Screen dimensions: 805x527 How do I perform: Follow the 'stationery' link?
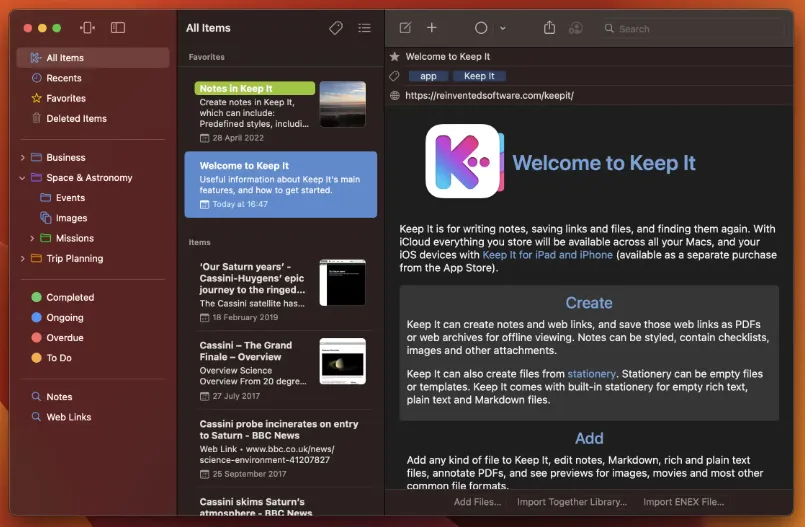[x=591, y=374]
